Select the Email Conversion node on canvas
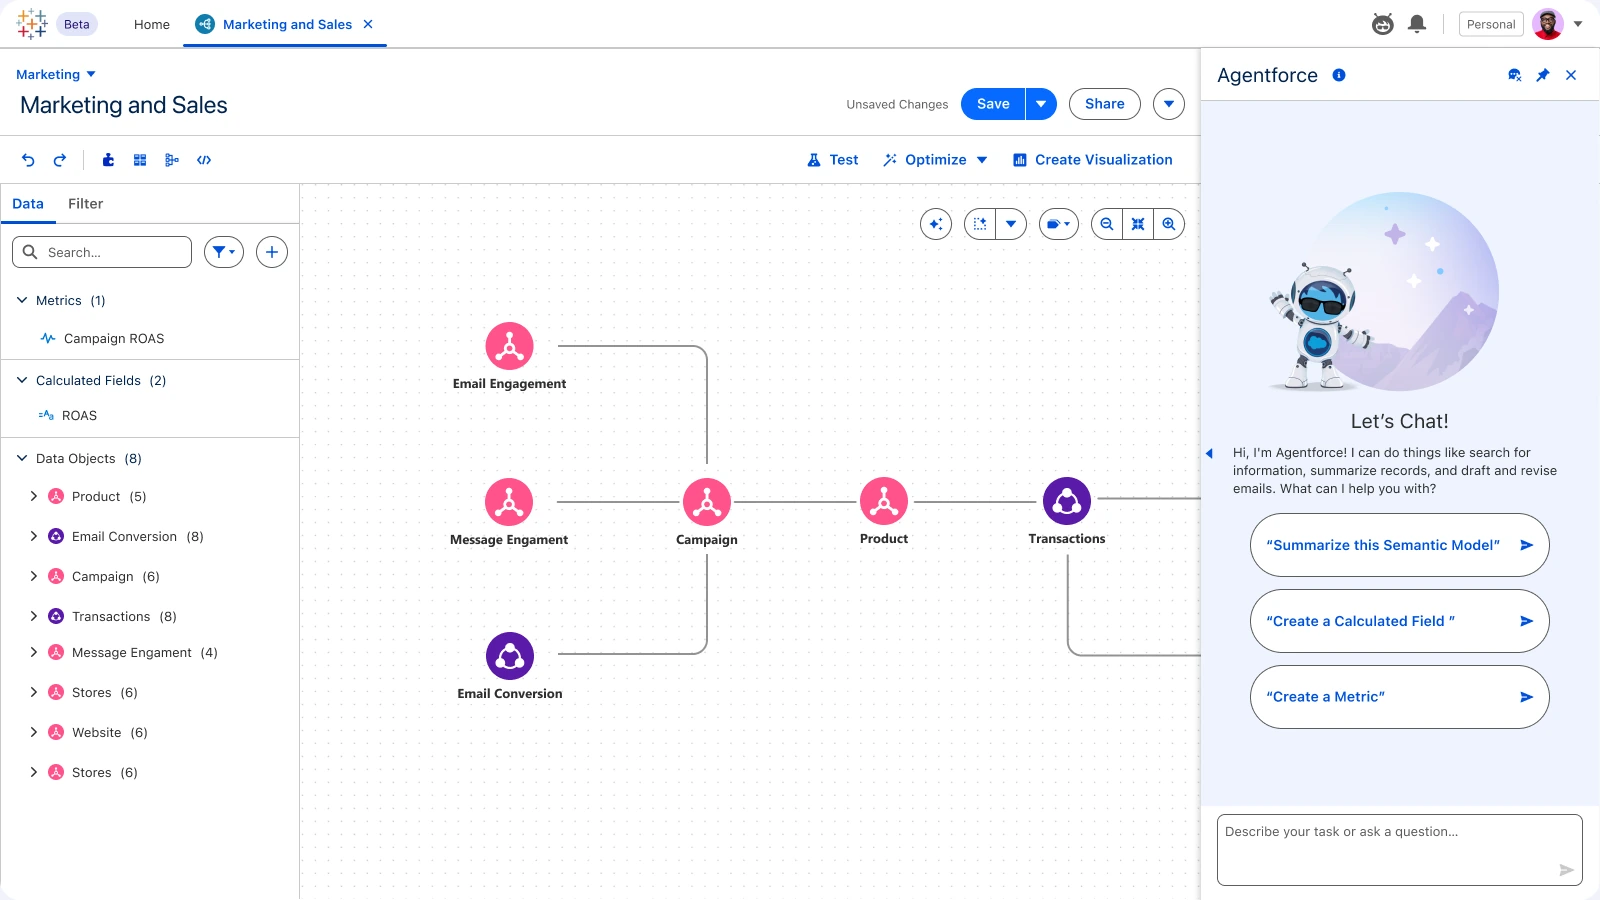The width and height of the screenshot is (1600, 900). pyautogui.click(x=510, y=656)
